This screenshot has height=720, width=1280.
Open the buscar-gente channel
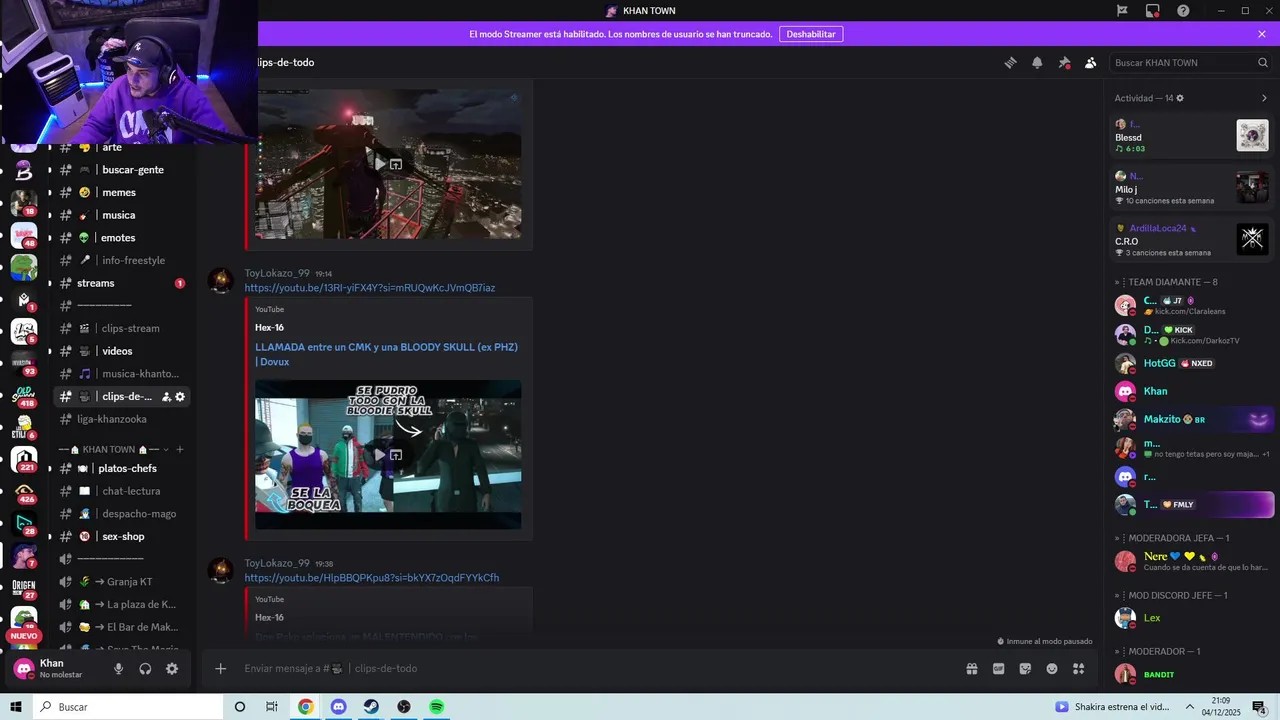(121, 170)
